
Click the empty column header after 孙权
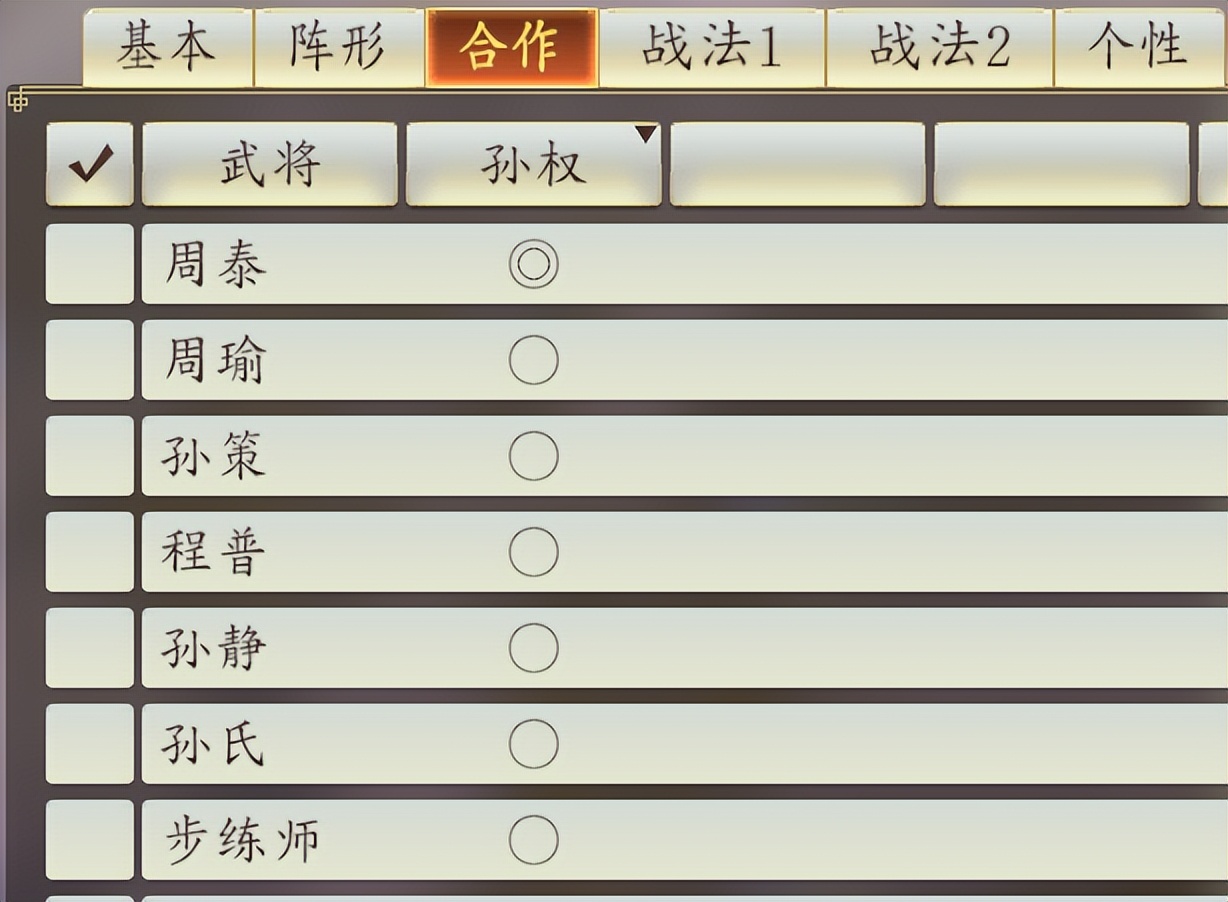[x=797, y=165]
